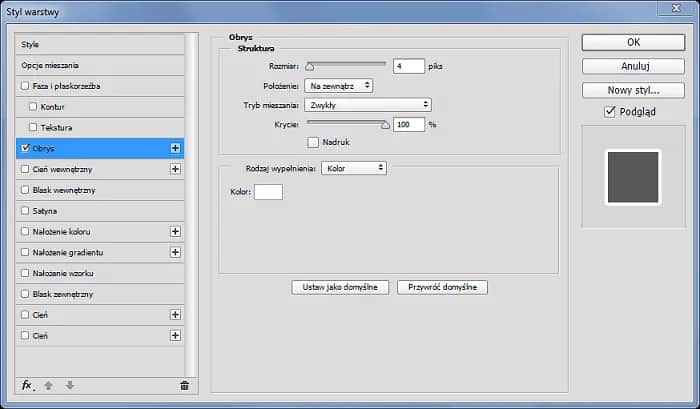Click the move effect up arrow
This screenshot has height=409, width=700.
pos(48,385)
